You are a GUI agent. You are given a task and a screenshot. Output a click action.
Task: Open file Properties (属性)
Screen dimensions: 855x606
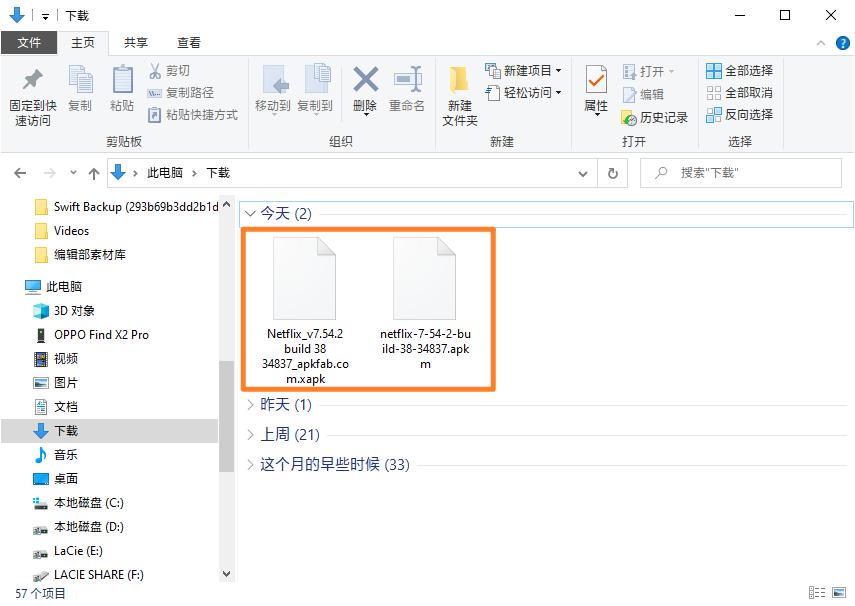point(596,91)
